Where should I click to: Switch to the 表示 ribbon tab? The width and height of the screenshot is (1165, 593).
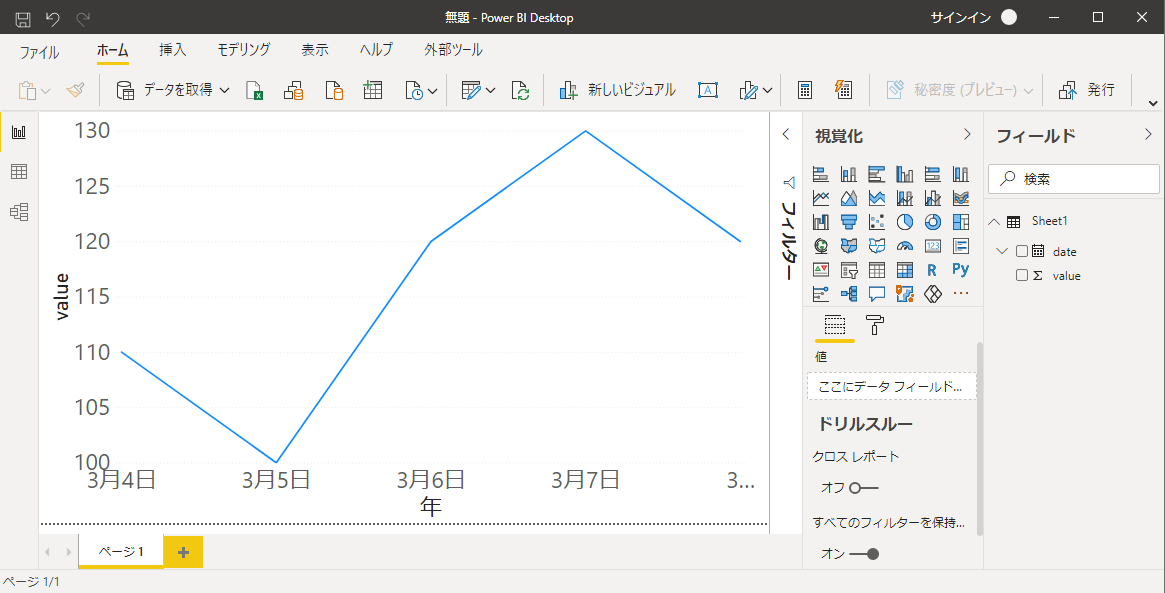click(x=315, y=51)
